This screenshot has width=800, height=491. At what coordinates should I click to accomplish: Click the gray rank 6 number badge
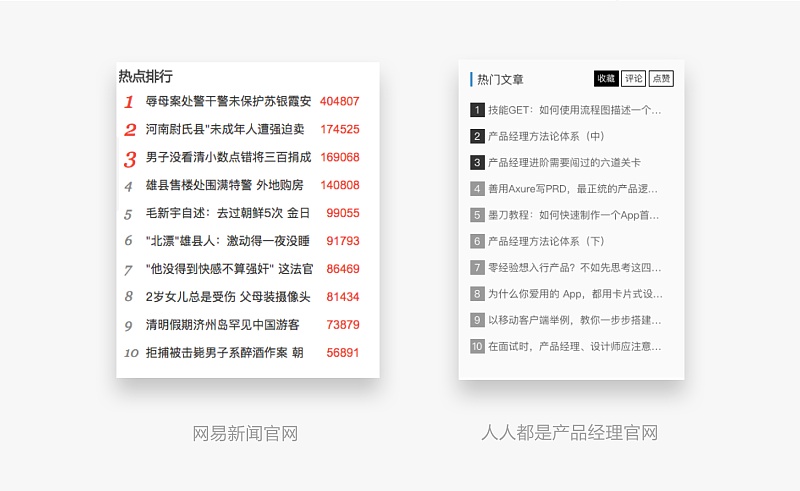(x=477, y=241)
